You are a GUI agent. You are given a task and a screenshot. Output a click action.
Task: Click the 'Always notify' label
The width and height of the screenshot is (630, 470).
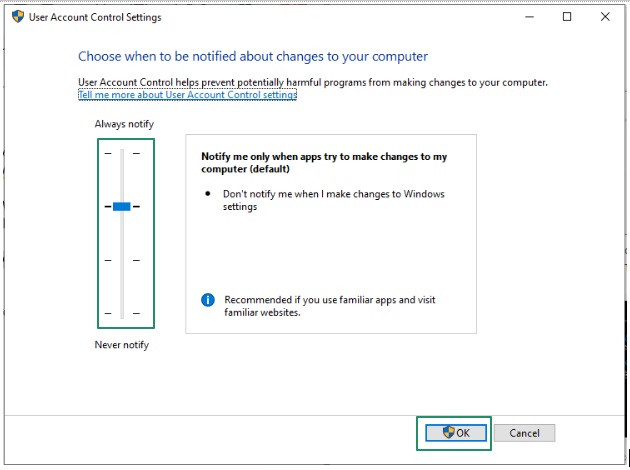click(124, 124)
